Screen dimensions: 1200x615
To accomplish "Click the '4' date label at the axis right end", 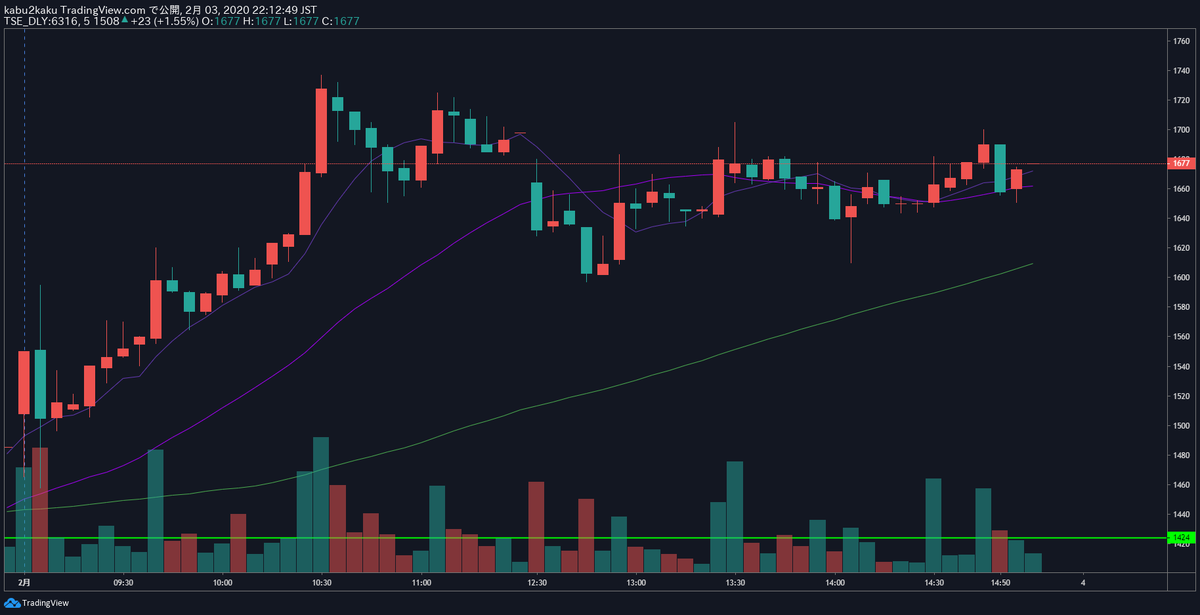I will tap(1081, 580).
